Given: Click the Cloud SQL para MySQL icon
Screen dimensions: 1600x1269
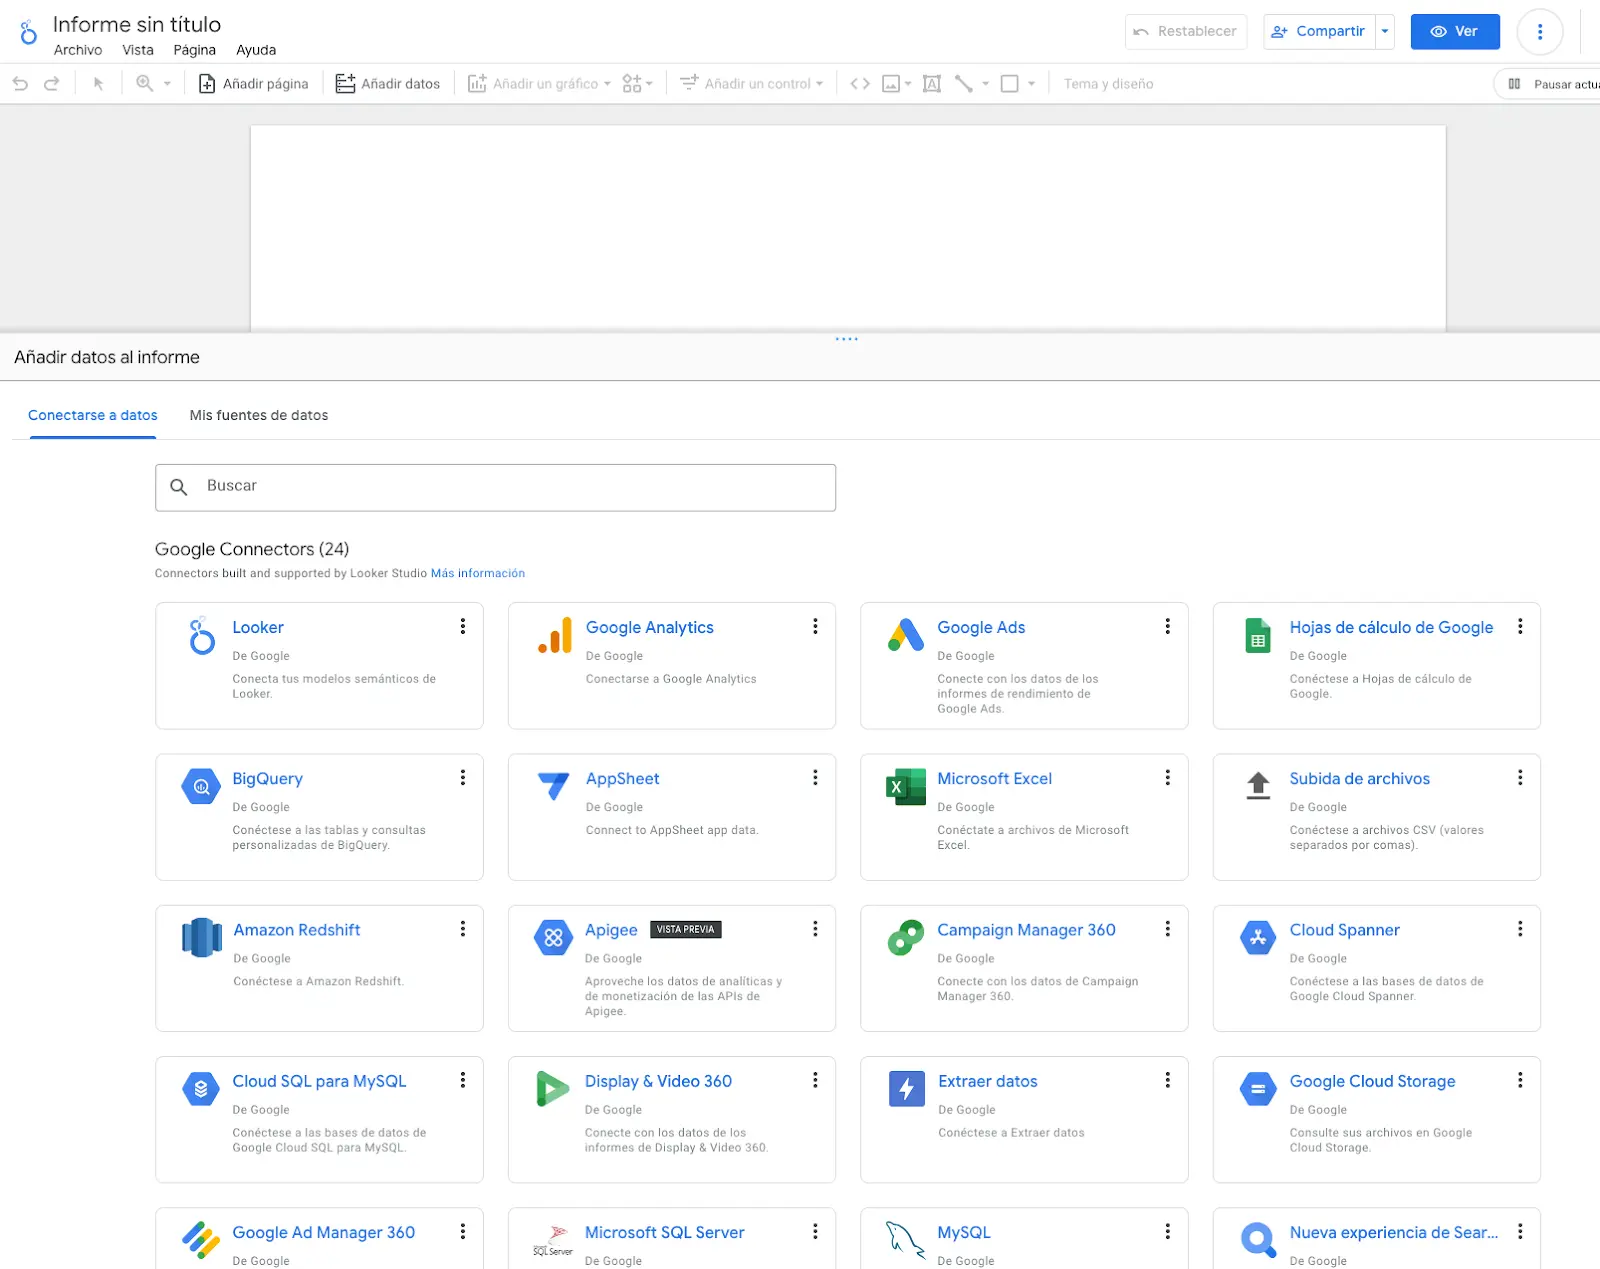Looking at the screenshot, I should (x=201, y=1089).
